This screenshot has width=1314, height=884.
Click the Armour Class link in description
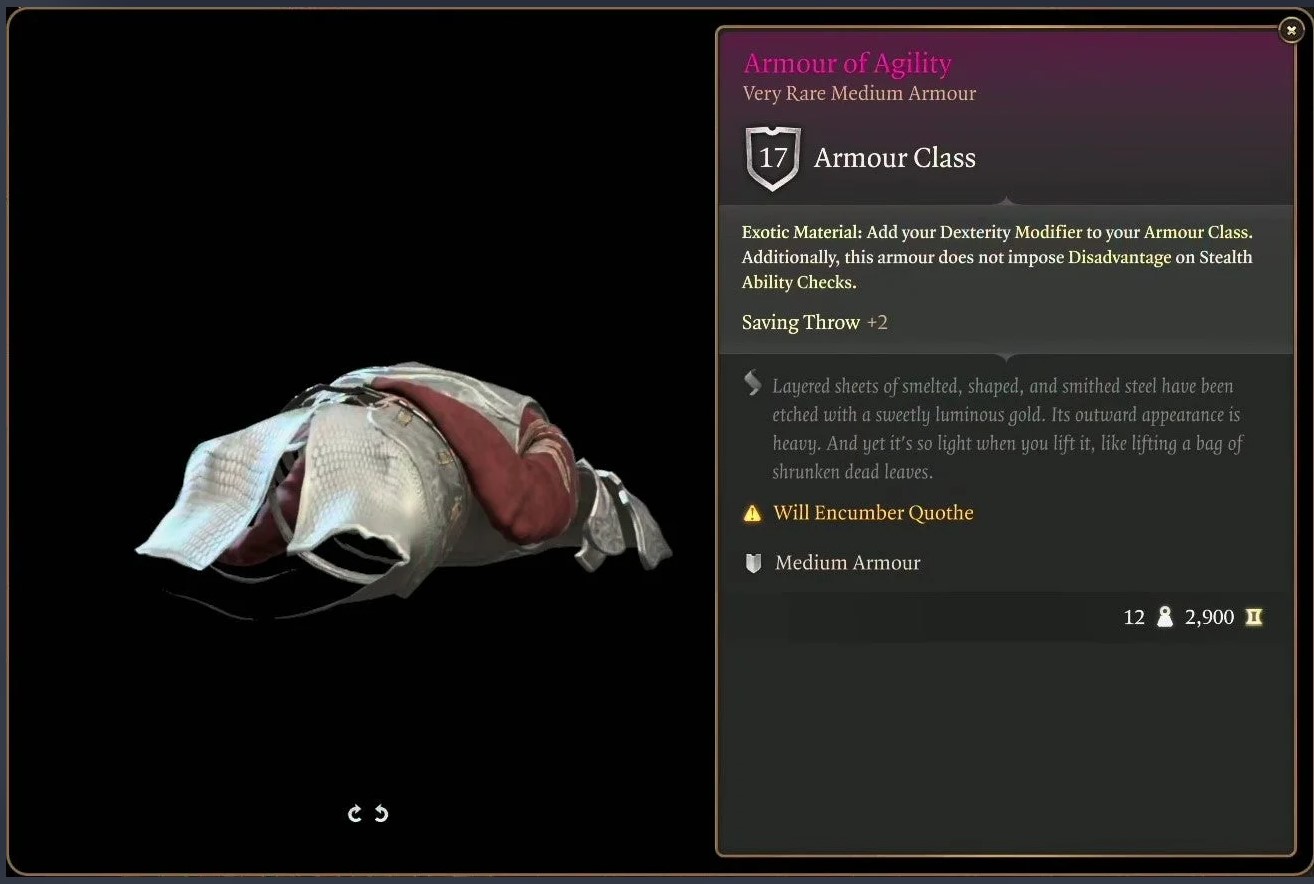point(1198,232)
